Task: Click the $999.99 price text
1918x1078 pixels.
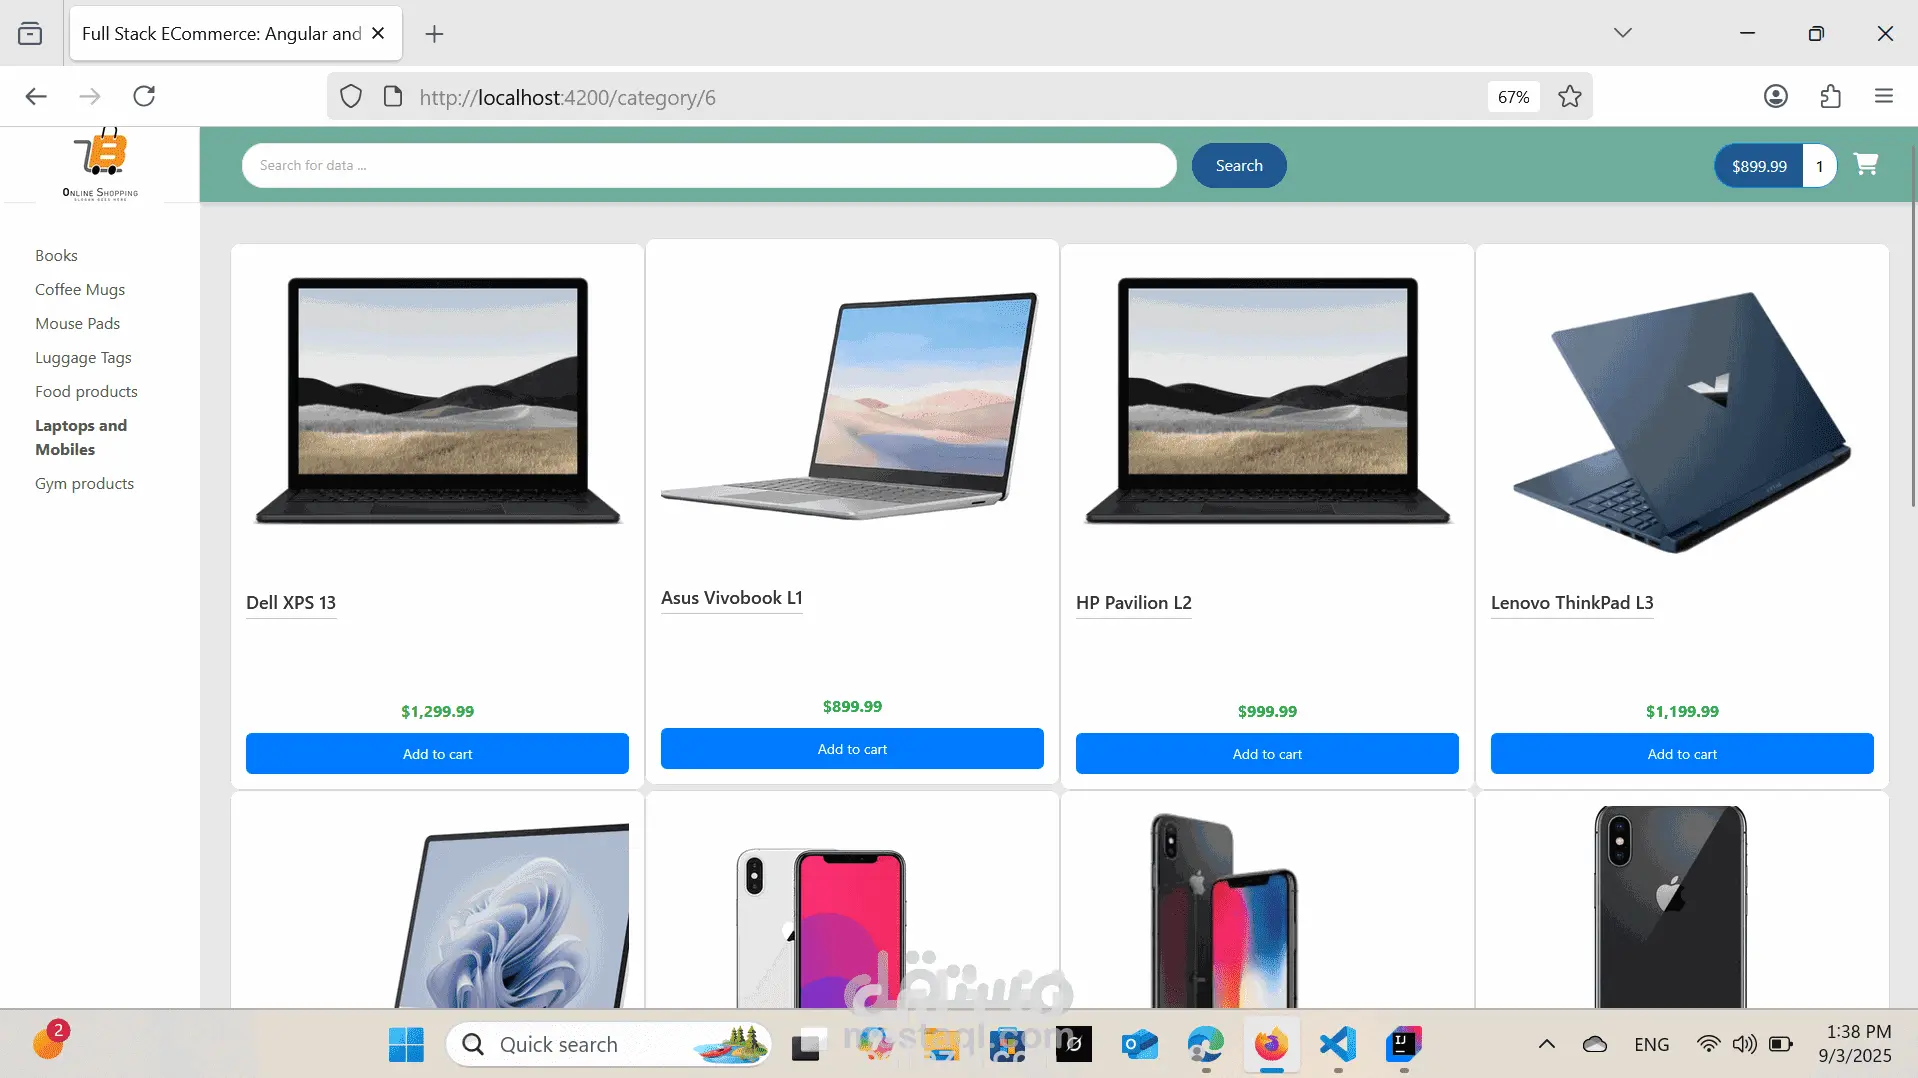Action: click(1267, 712)
